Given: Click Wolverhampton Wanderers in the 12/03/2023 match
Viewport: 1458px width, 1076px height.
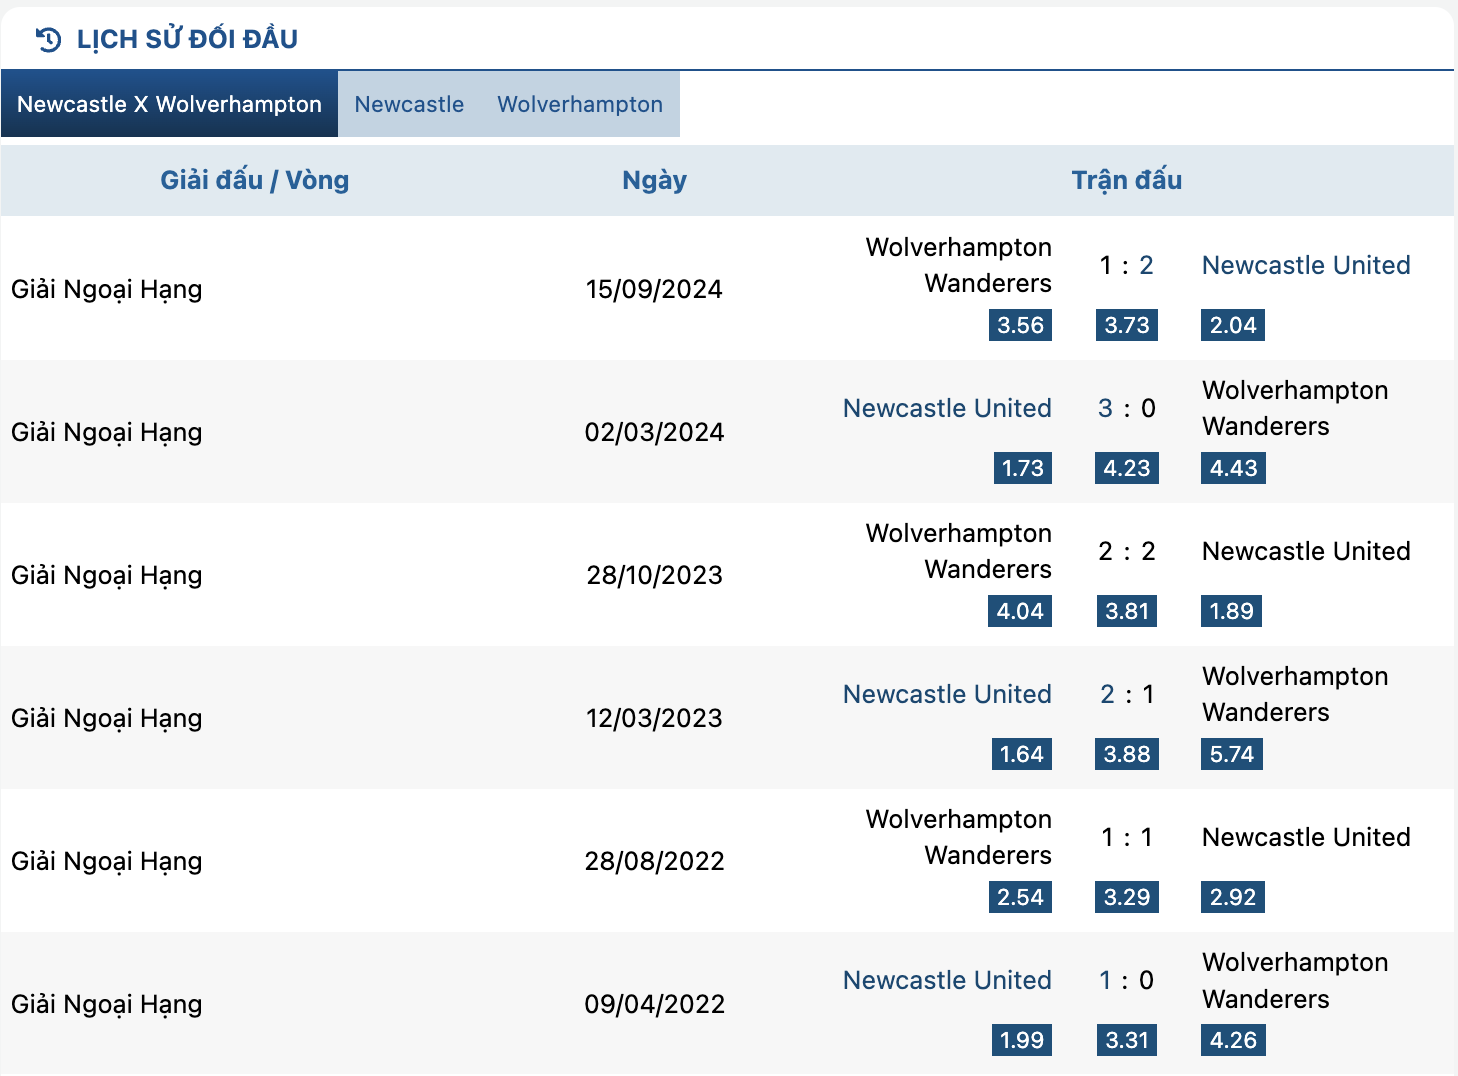Looking at the screenshot, I should click(1295, 694).
